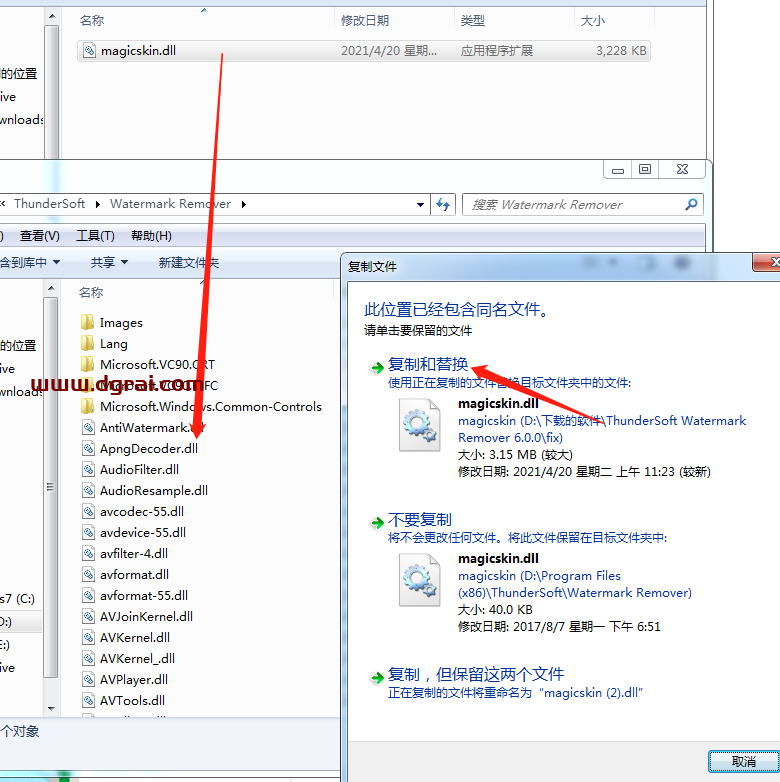Click the search magnifier icon

(x=691, y=204)
